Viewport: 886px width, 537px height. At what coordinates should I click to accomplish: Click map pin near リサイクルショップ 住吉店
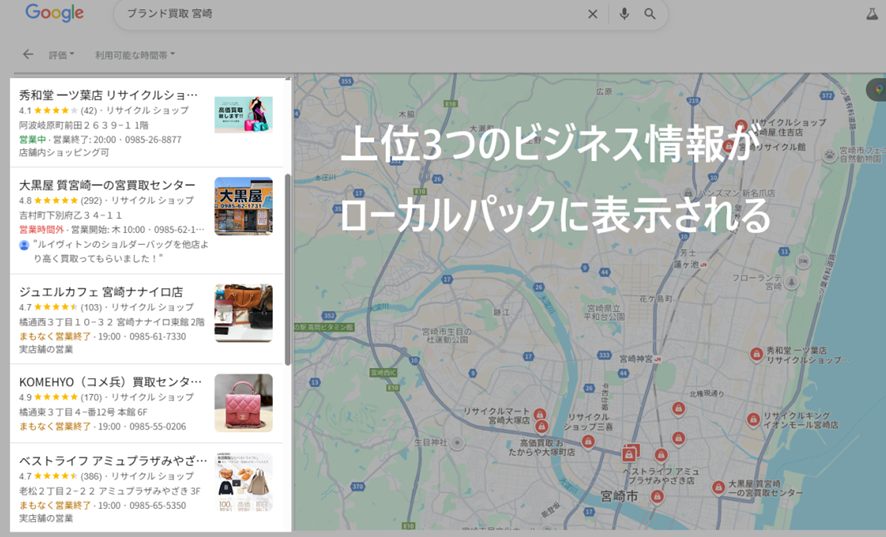click(x=741, y=126)
